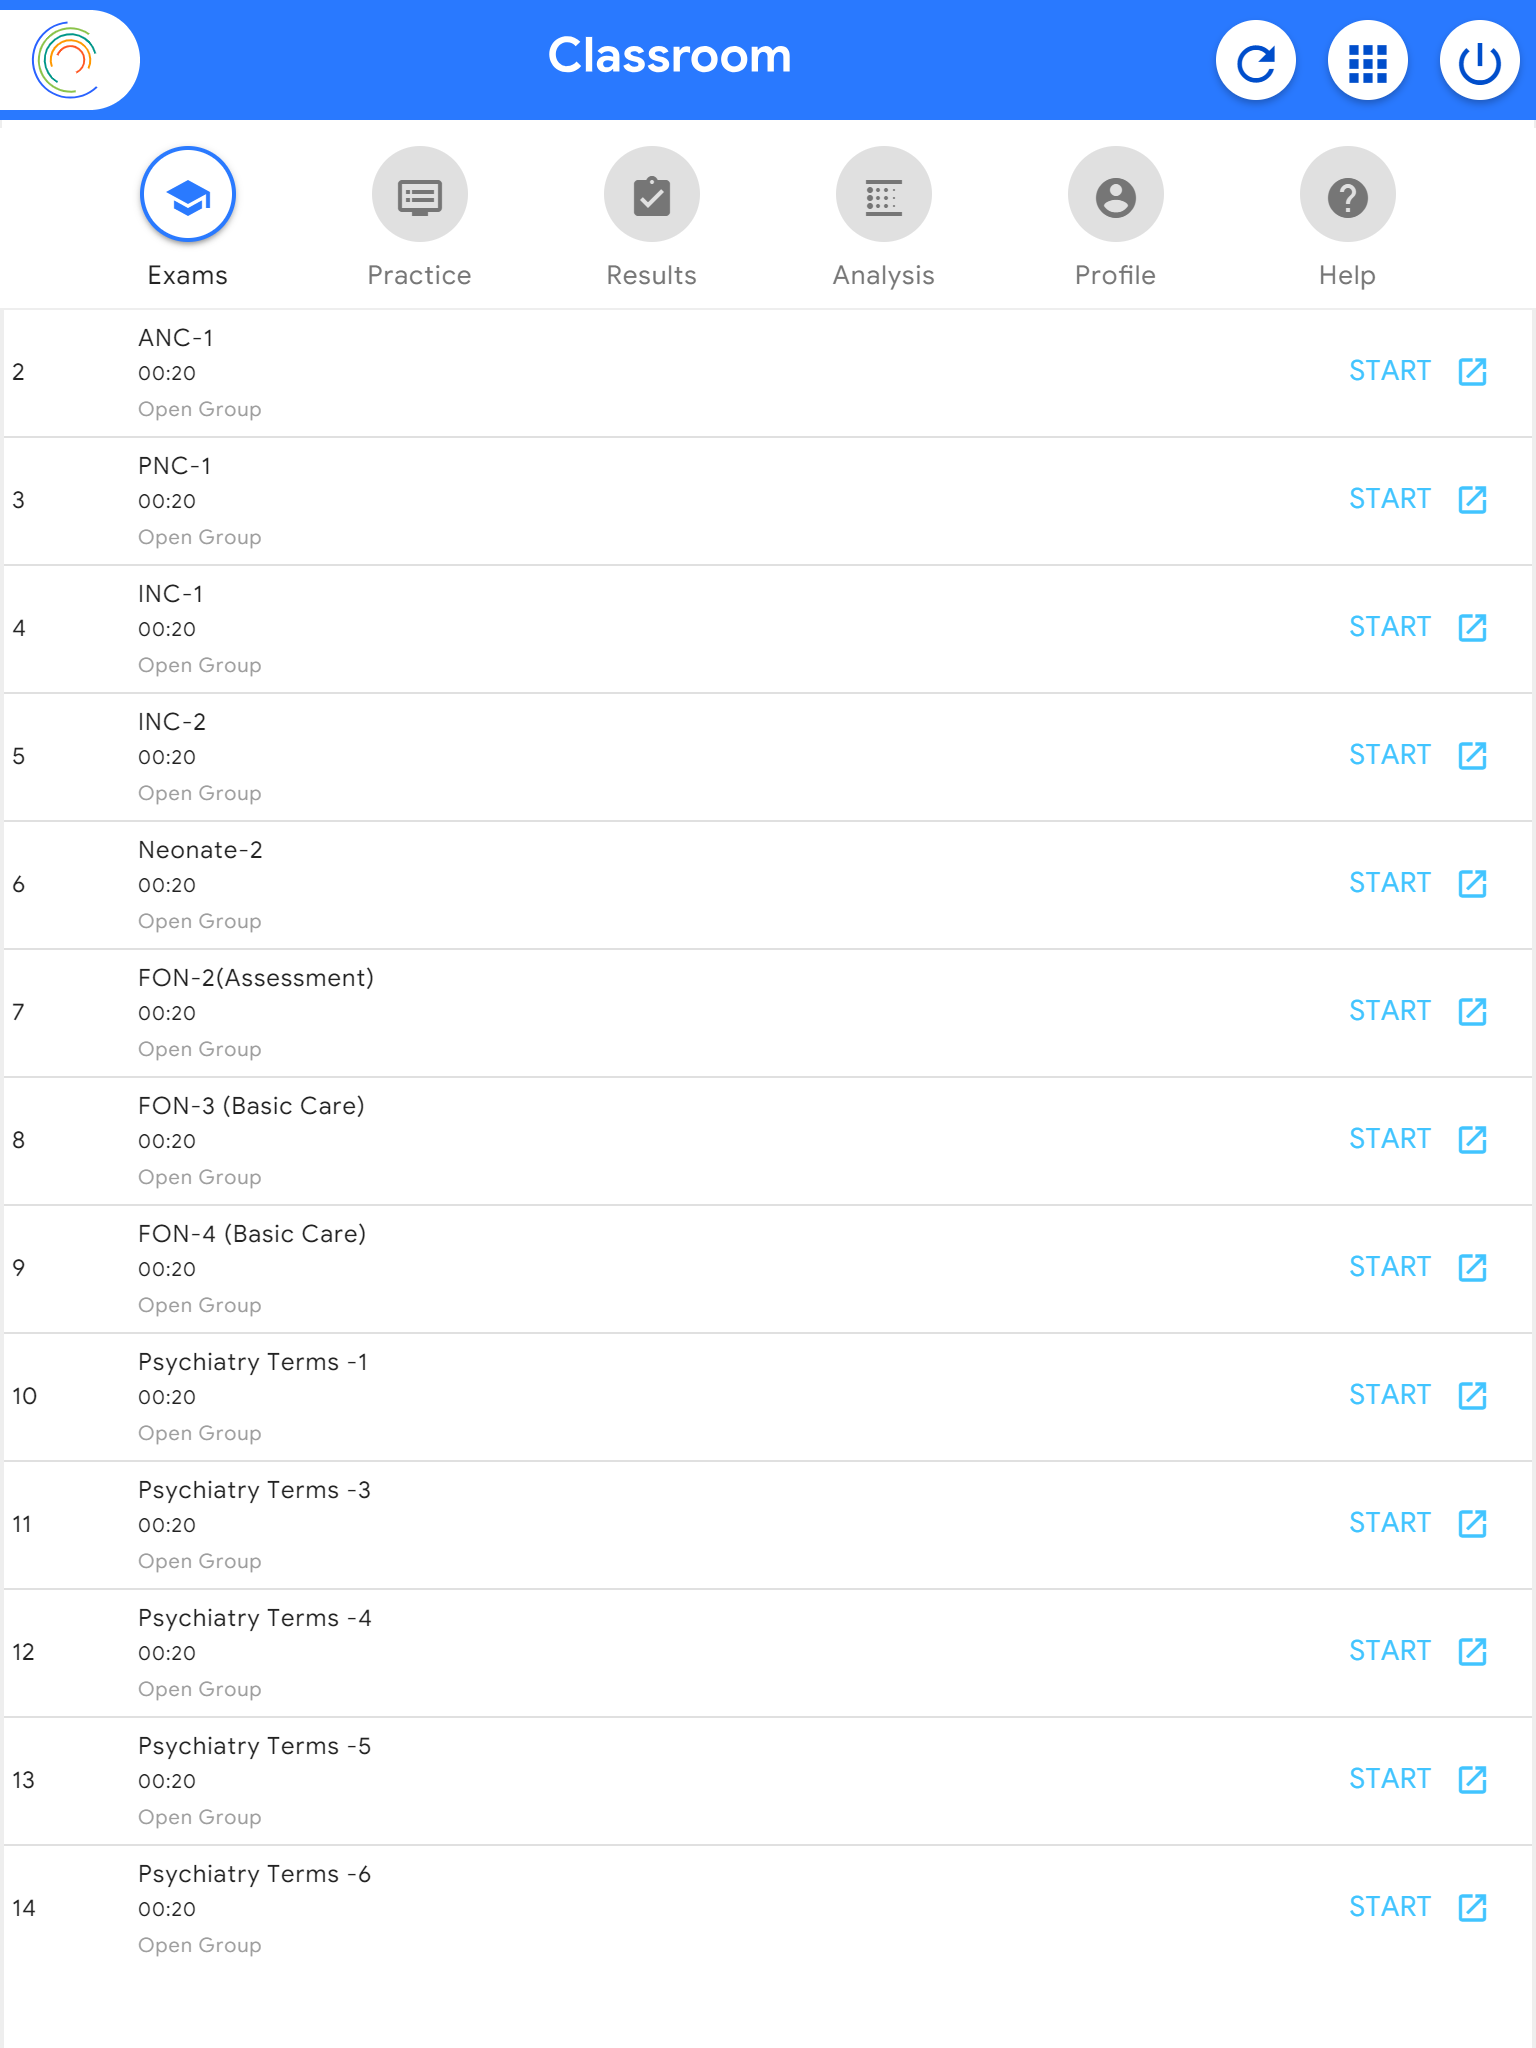The width and height of the screenshot is (1536, 2048).
Task: Start the FON-2(Assessment) exam
Action: click(x=1389, y=1011)
